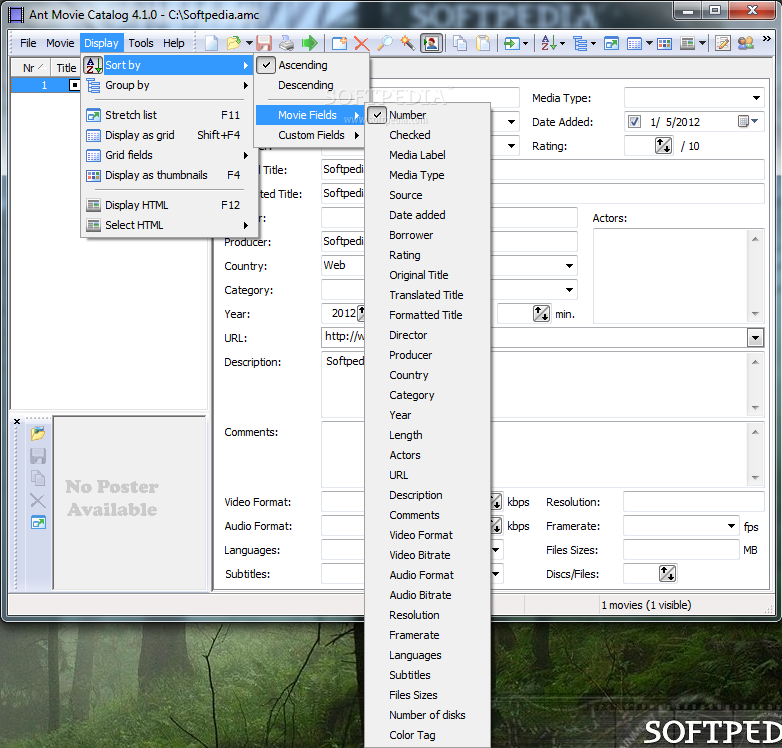Screen dimensions: 782x748
Task: Toggle the picture window toolbar icon
Action: tap(431, 43)
